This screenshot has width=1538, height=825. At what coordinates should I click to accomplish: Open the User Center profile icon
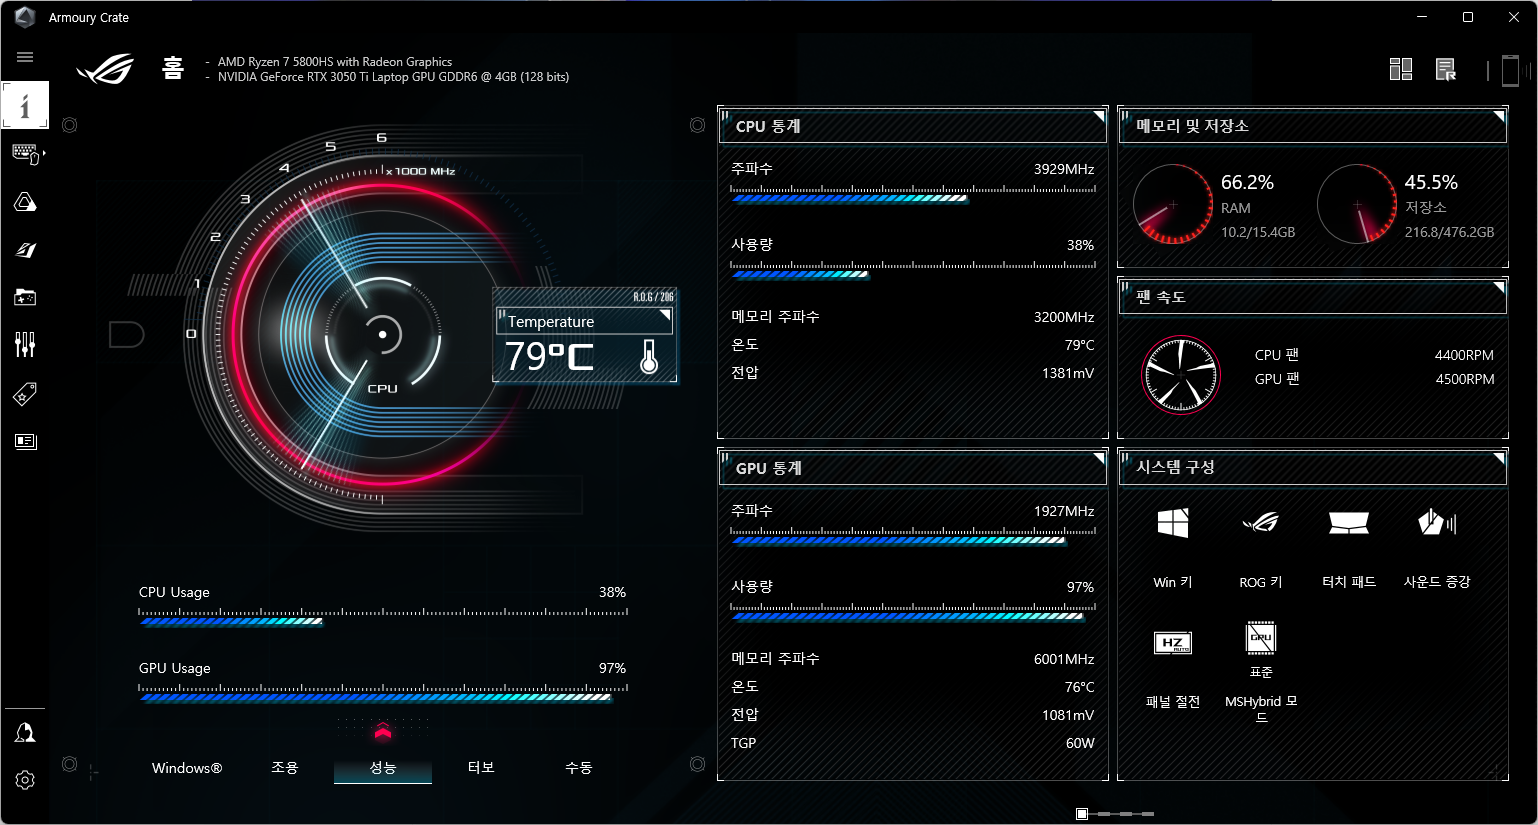25,732
